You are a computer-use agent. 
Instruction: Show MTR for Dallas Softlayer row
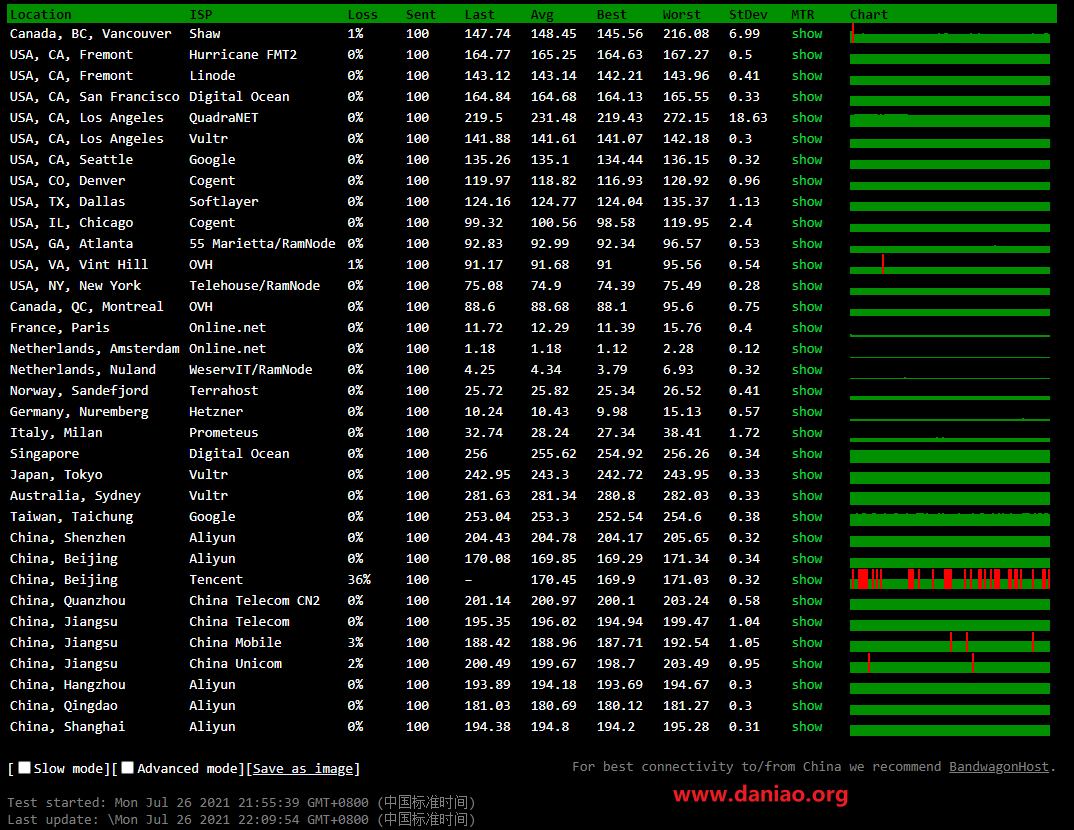point(807,201)
